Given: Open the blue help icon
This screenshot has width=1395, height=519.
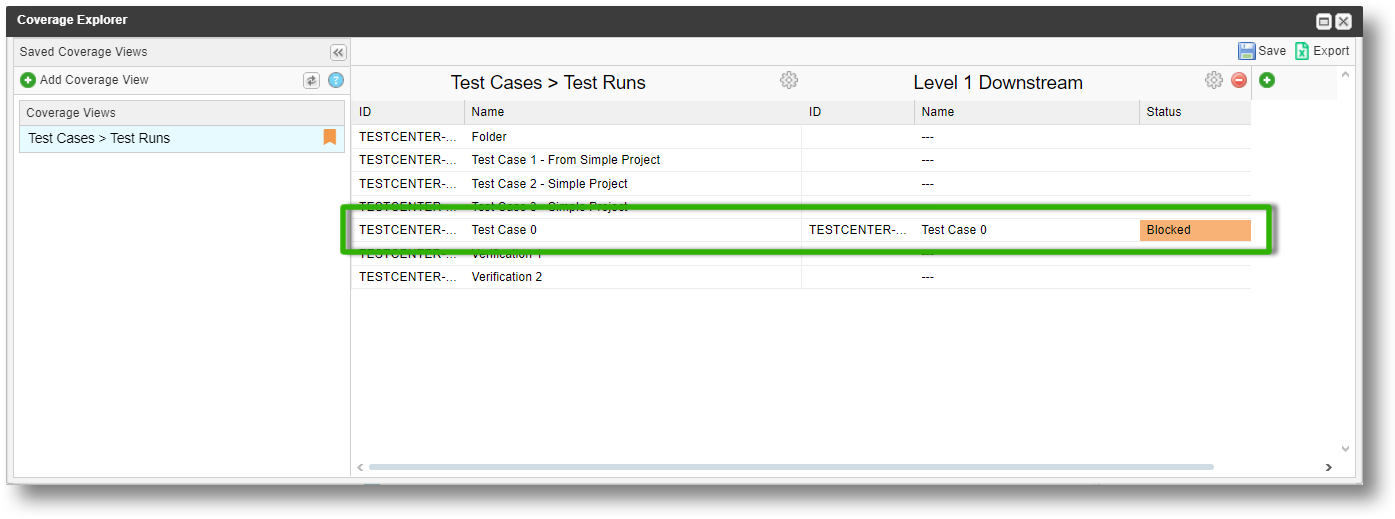Looking at the screenshot, I should tap(336, 80).
